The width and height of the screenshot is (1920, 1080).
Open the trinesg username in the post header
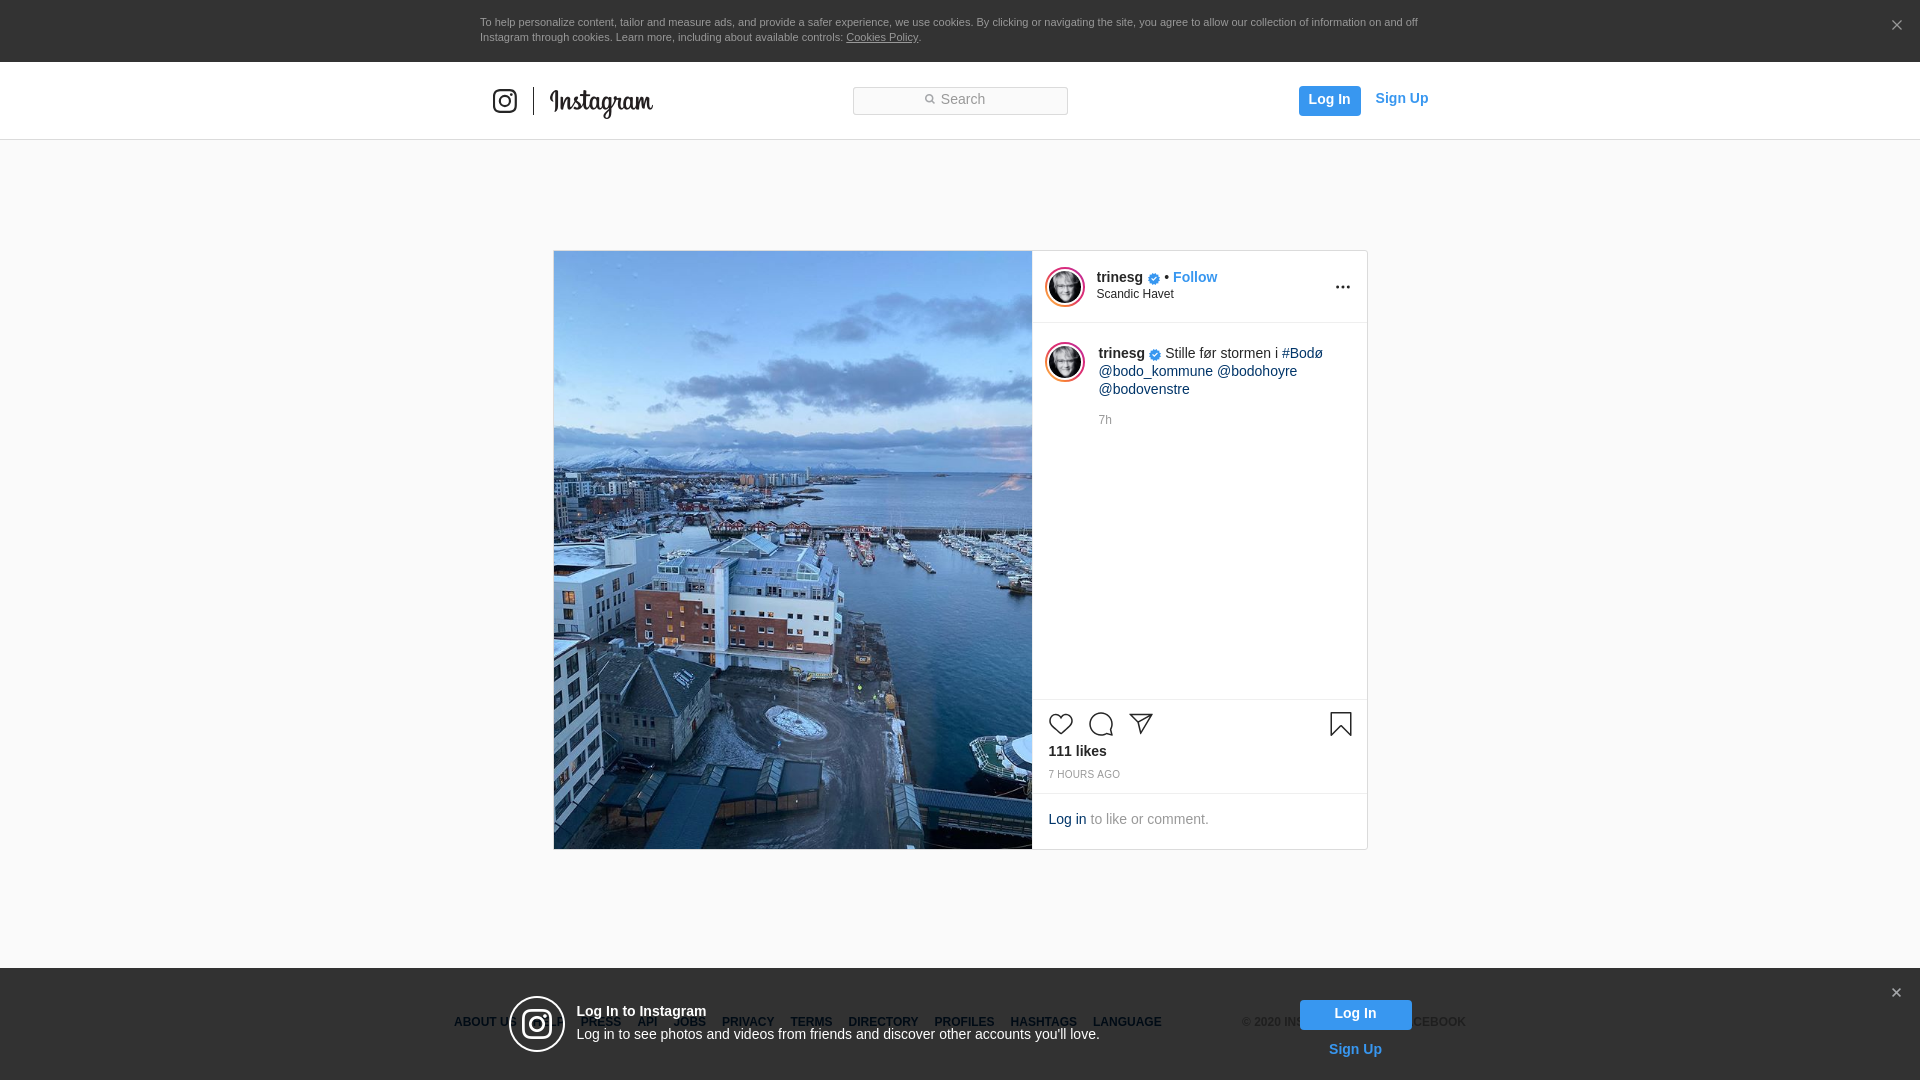(x=1119, y=277)
